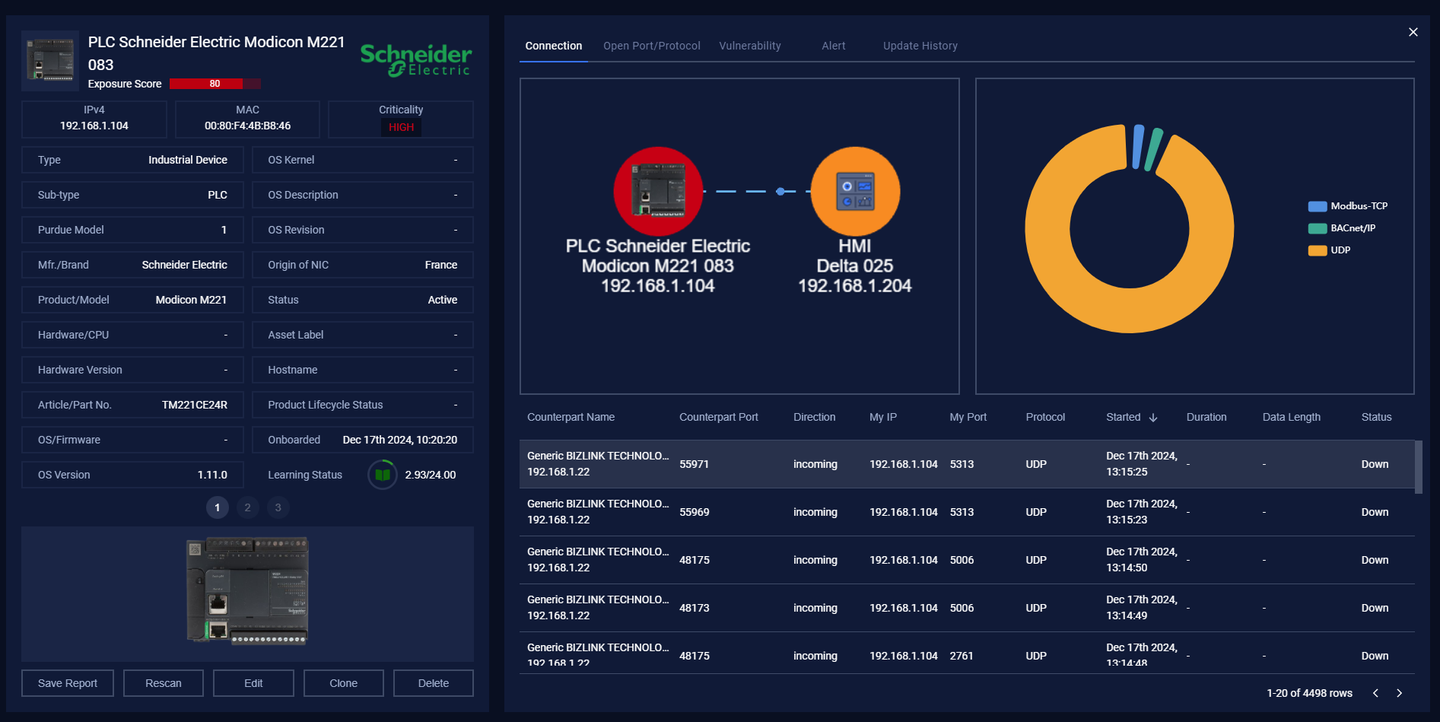The width and height of the screenshot is (1440, 722).
Task: Show device image page 1
Action: (x=217, y=508)
